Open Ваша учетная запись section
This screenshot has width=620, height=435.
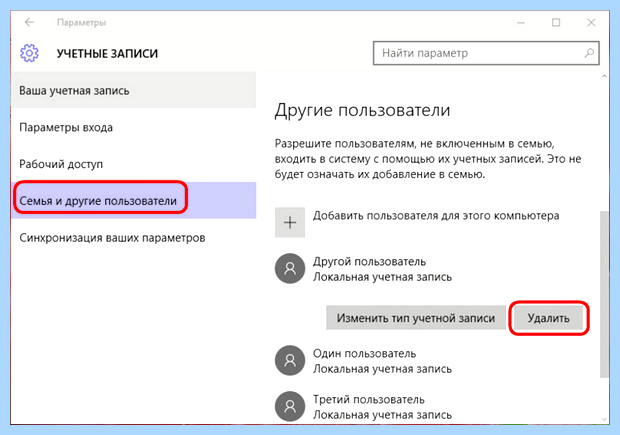[x=134, y=91]
